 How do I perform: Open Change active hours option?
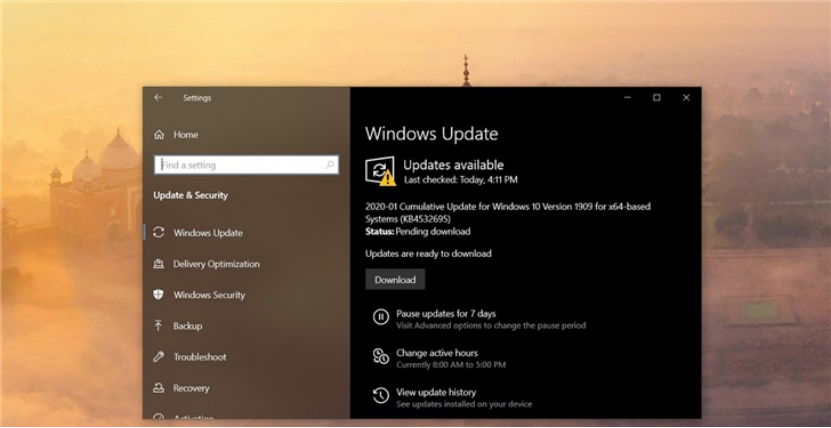tap(437, 353)
